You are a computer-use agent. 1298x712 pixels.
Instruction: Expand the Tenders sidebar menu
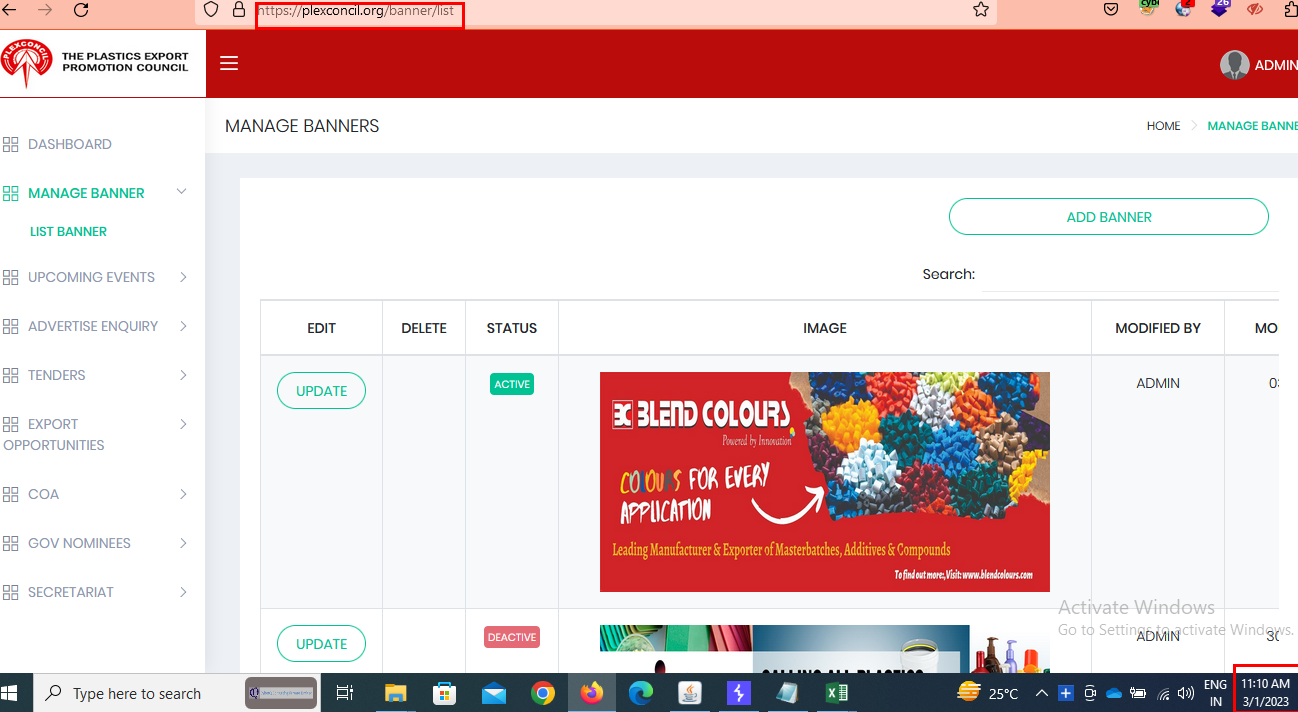pyautogui.click(x=183, y=375)
